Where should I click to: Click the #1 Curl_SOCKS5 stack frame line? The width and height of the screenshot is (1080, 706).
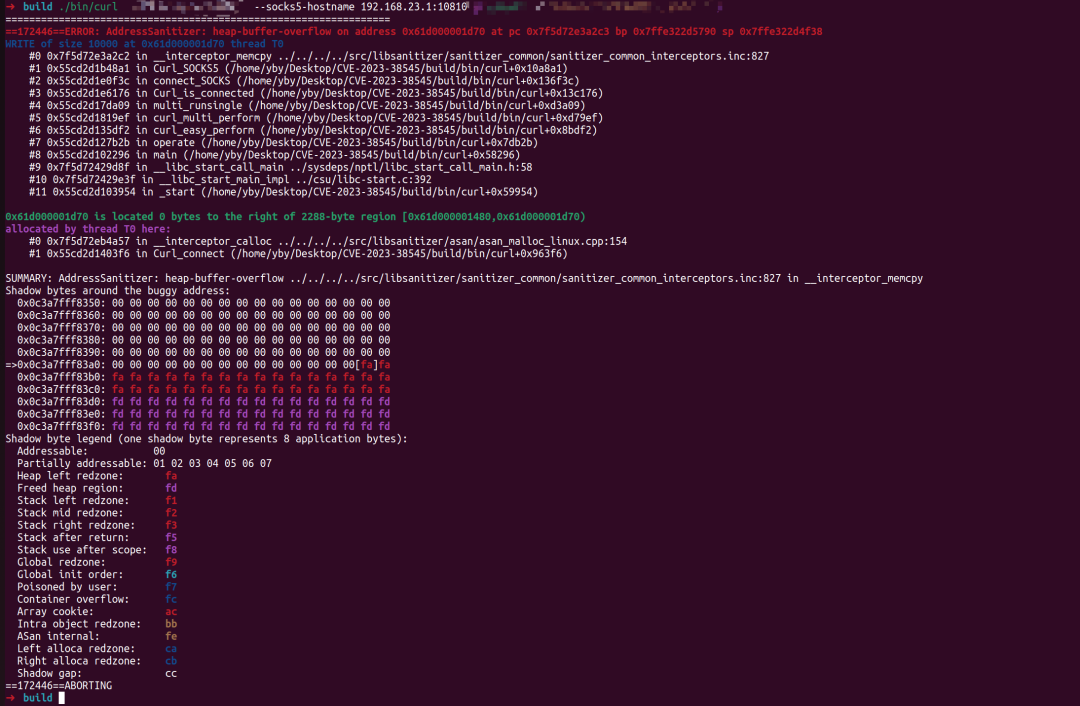[298, 69]
